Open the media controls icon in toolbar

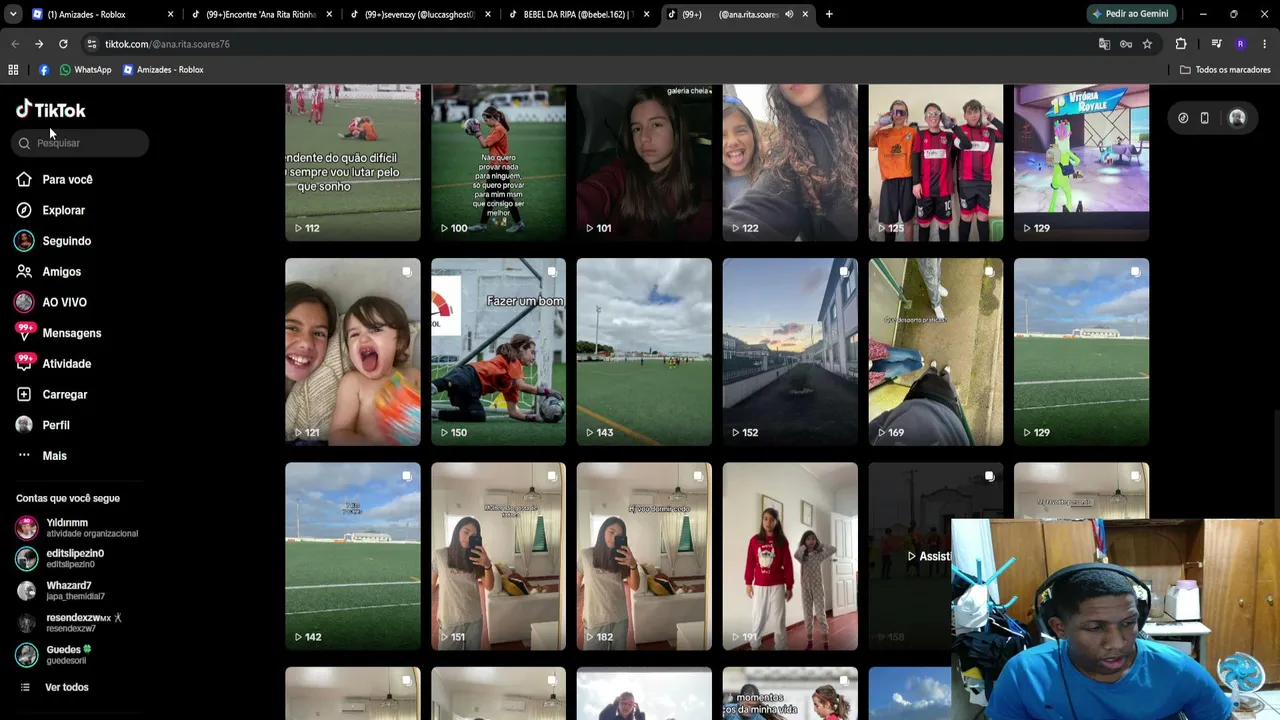point(1216,44)
